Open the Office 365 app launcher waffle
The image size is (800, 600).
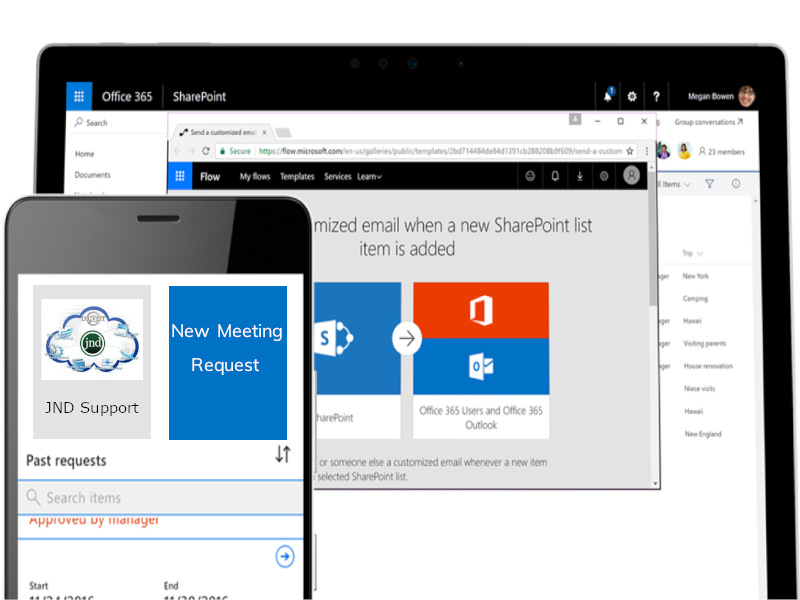point(79,96)
